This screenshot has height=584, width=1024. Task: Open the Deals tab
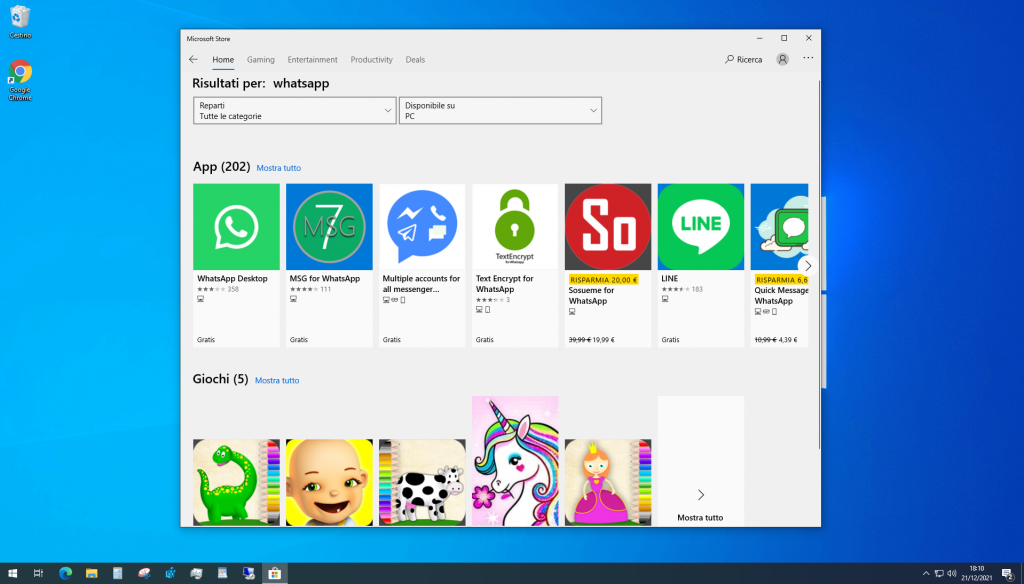point(415,60)
